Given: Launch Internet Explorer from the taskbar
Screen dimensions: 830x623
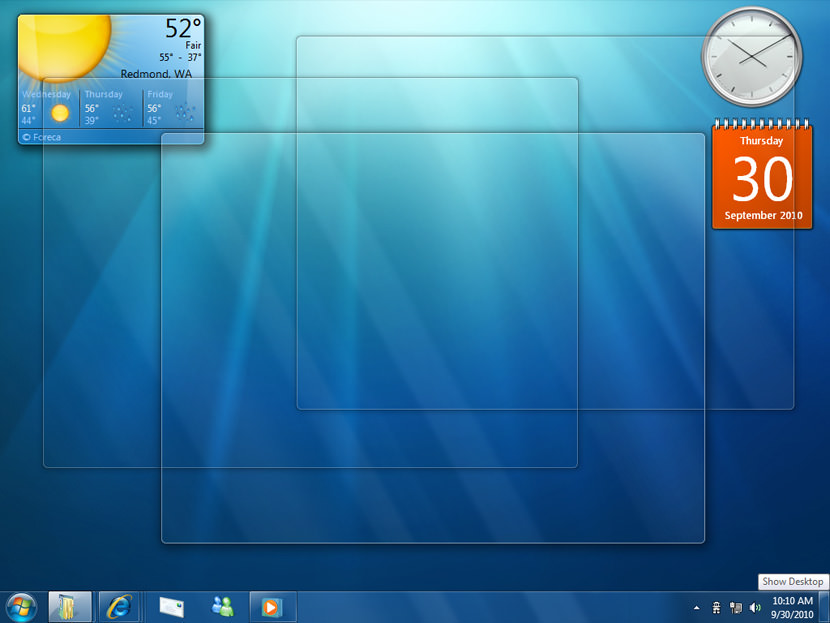Looking at the screenshot, I should (x=120, y=606).
